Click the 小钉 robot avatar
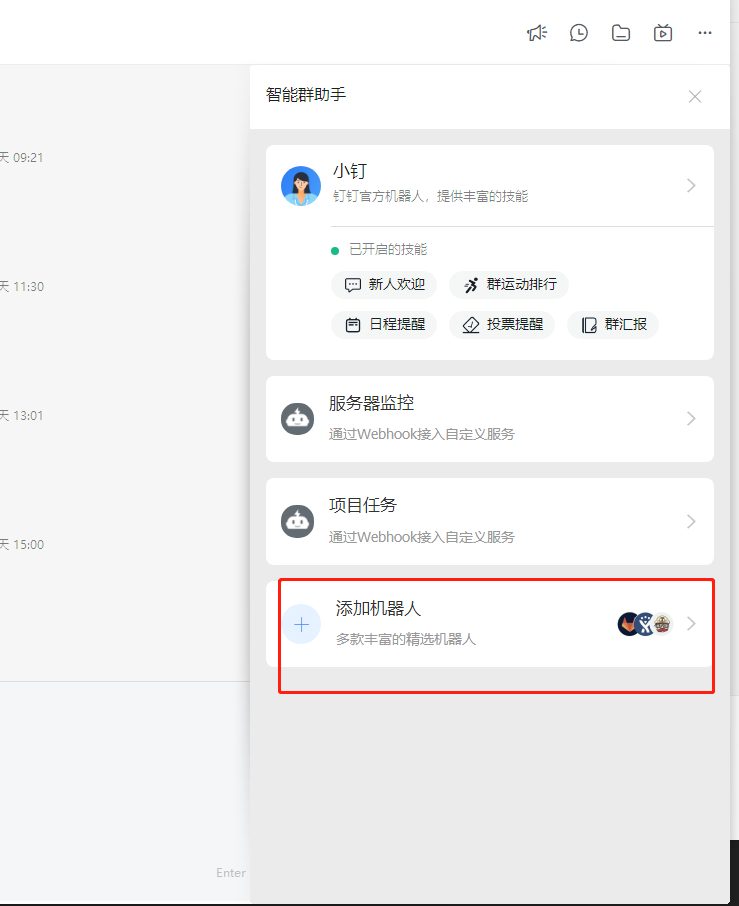Viewport: 739px width, 906px height. (301, 185)
